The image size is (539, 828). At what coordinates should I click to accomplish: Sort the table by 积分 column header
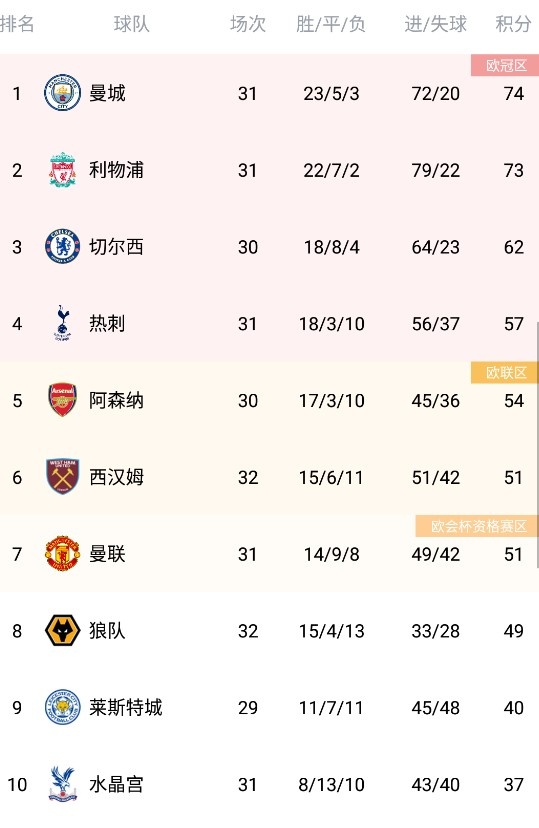tap(513, 24)
